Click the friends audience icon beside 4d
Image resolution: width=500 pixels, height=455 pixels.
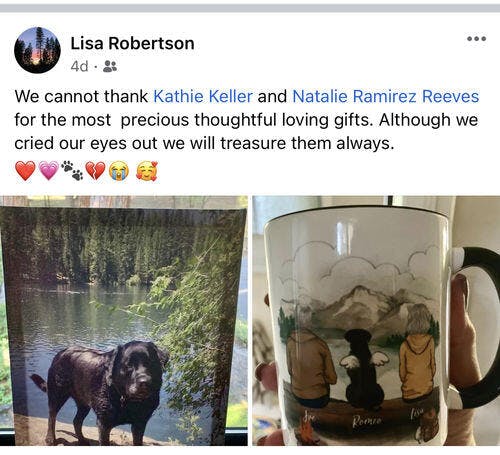point(110,66)
